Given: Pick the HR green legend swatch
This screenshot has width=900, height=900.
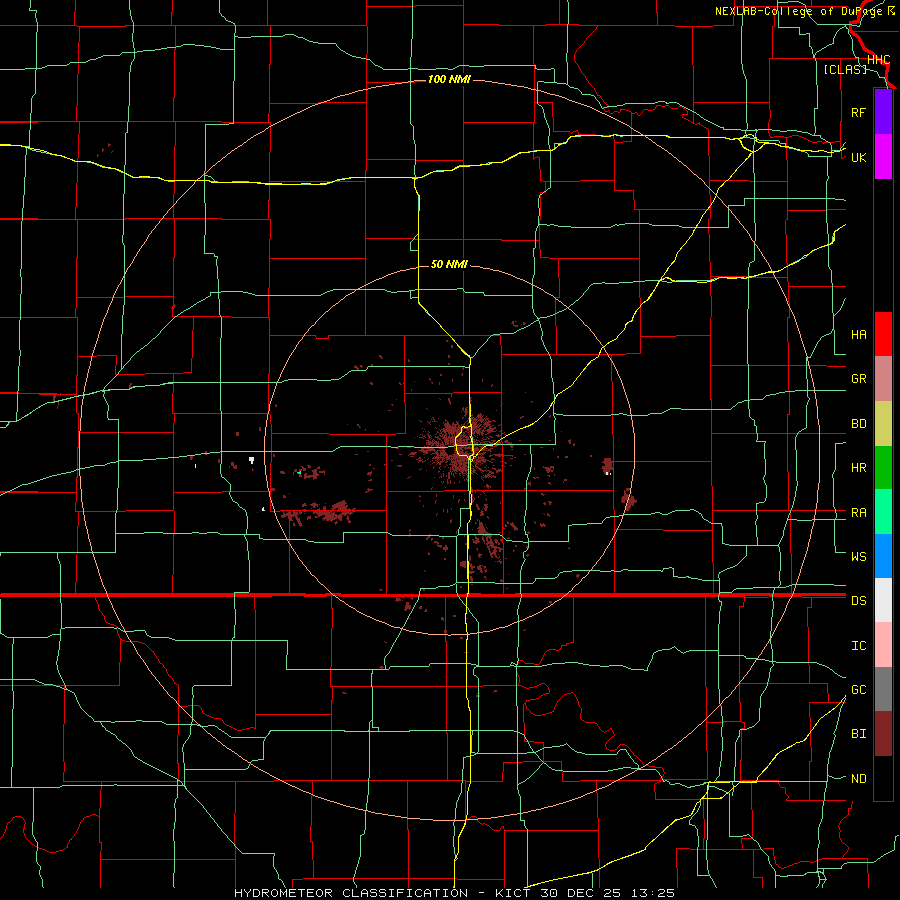Looking at the screenshot, I should pyautogui.click(x=883, y=468).
